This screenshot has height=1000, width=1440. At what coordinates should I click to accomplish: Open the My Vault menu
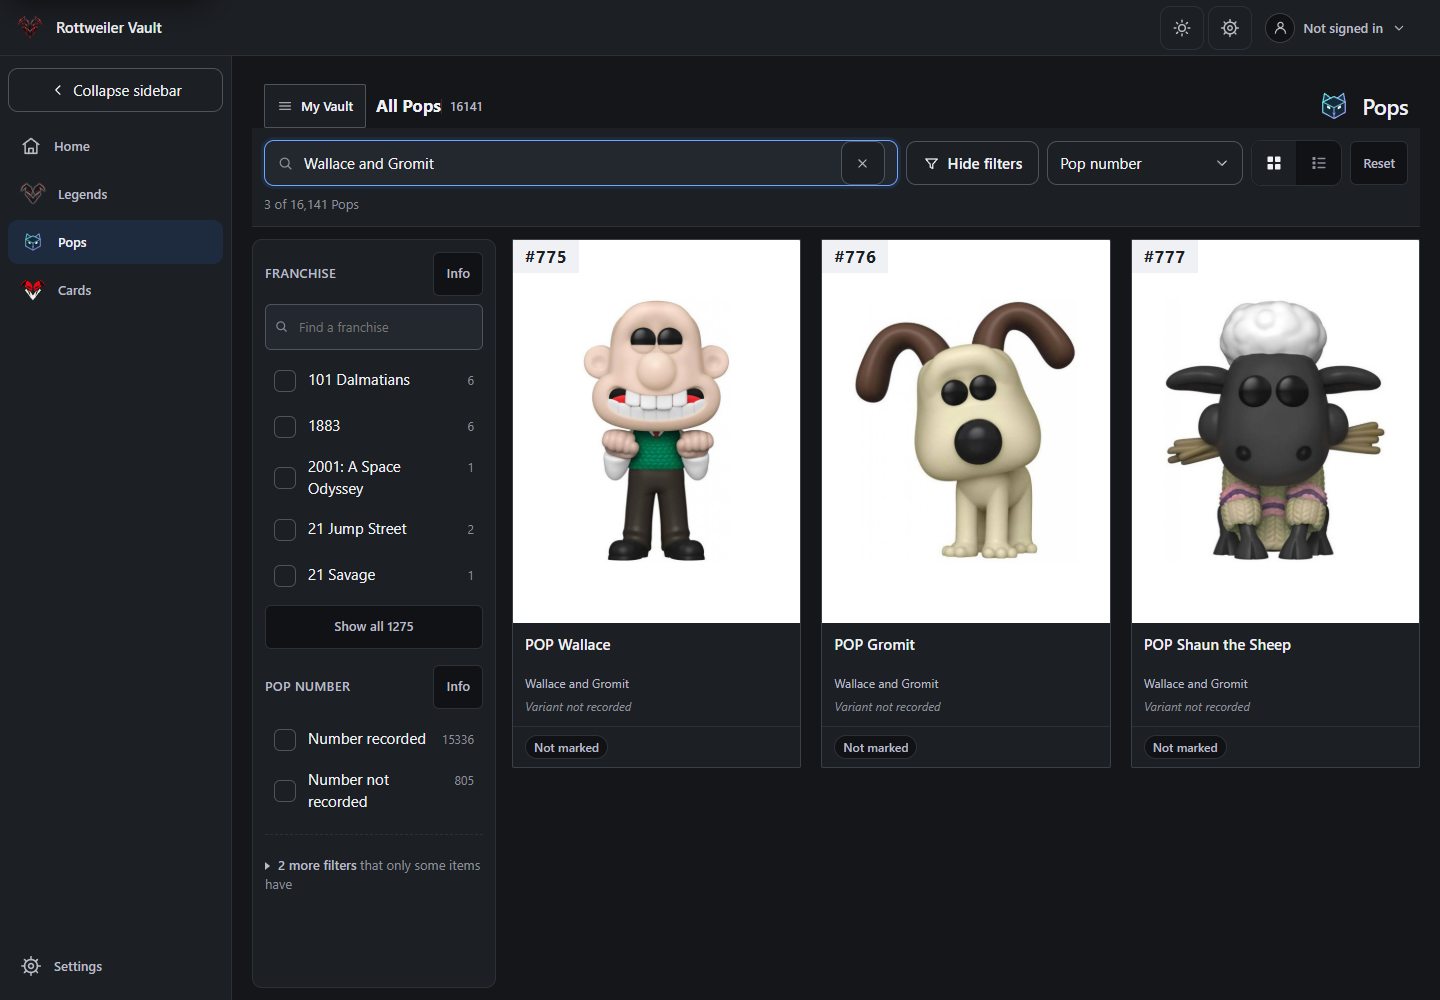tap(315, 106)
